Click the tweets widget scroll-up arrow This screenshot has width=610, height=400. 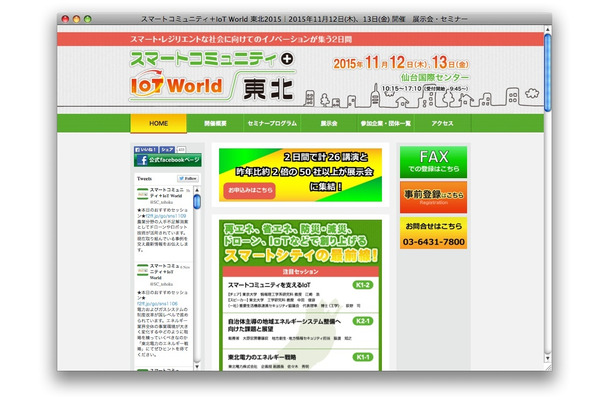click(x=197, y=190)
